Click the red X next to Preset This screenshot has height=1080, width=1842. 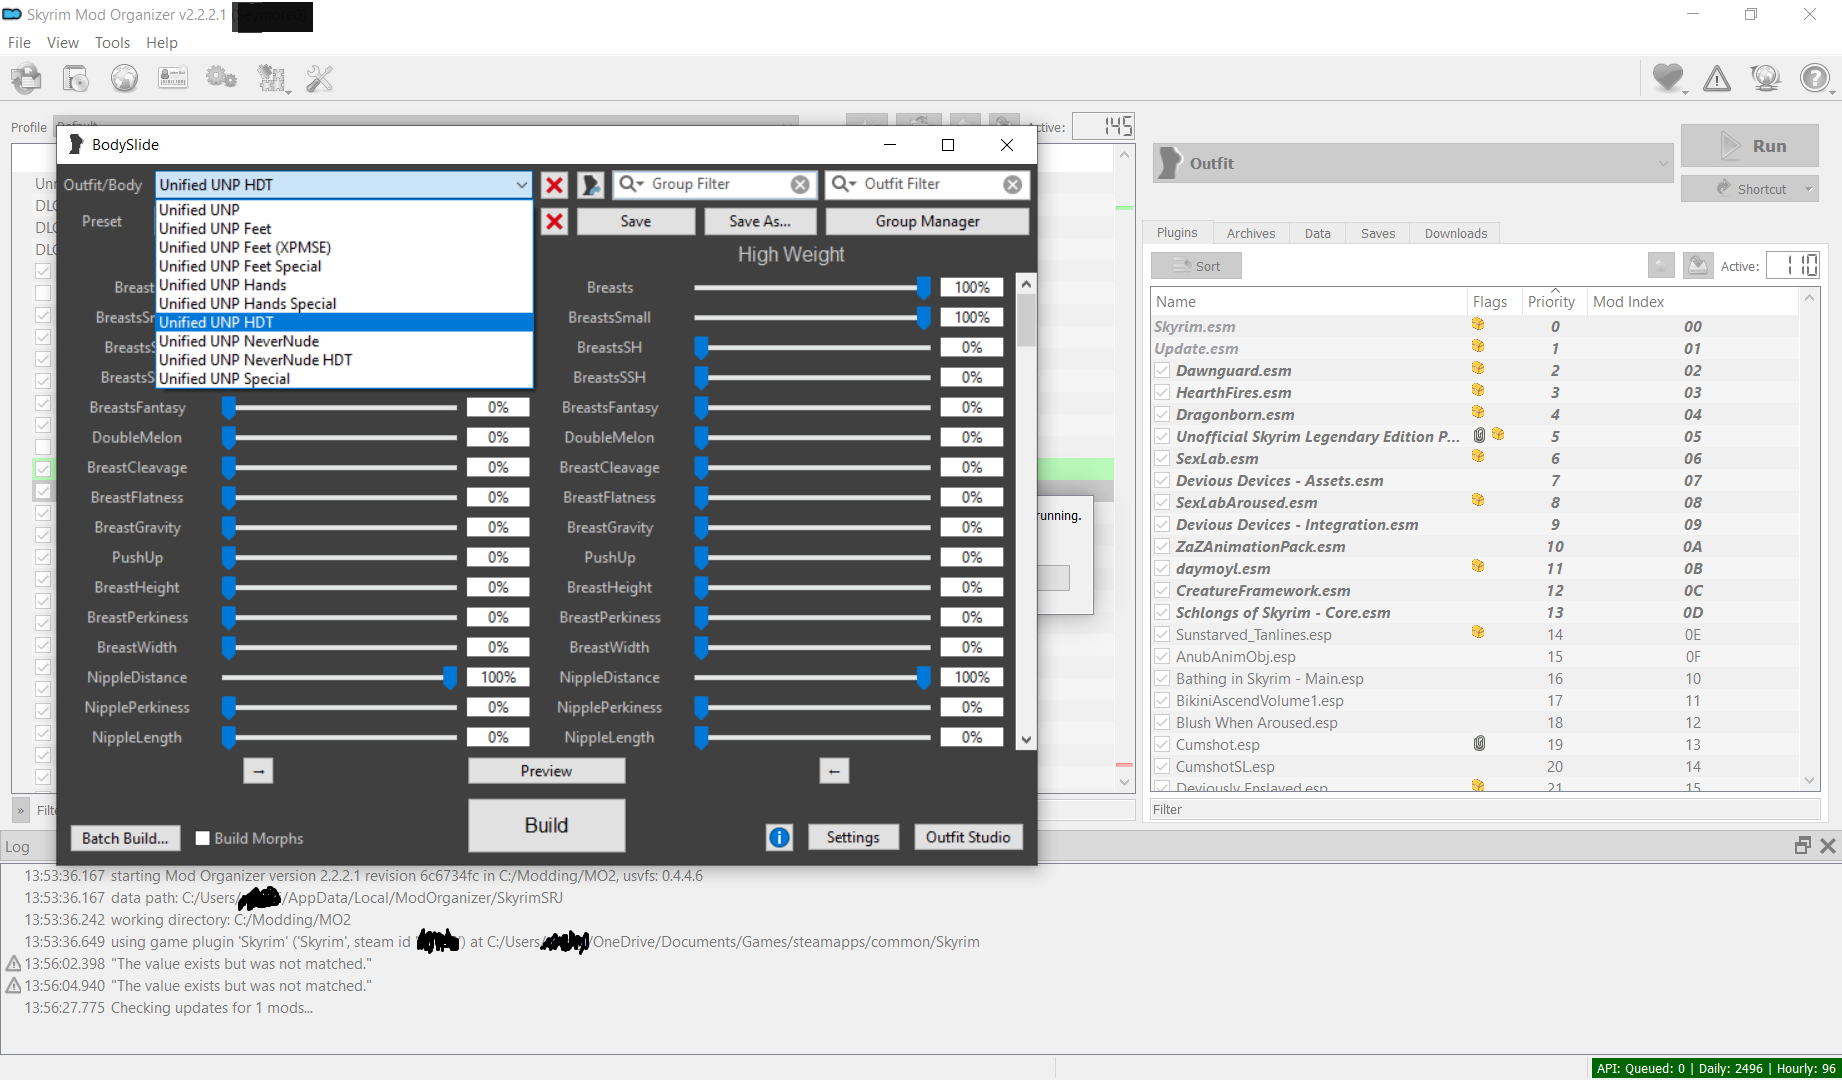[x=554, y=221]
